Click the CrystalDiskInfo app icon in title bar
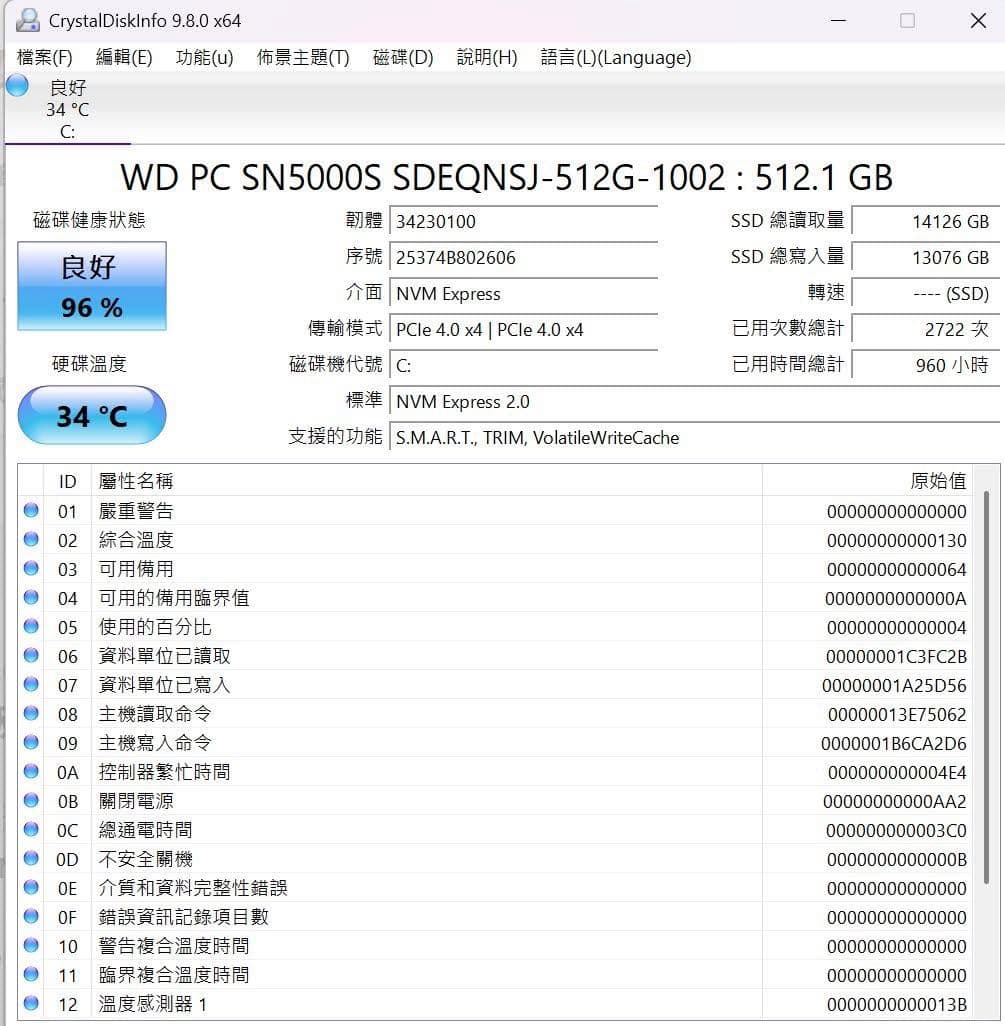This screenshot has height=1026, width=1005. click(x=27, y=20)
